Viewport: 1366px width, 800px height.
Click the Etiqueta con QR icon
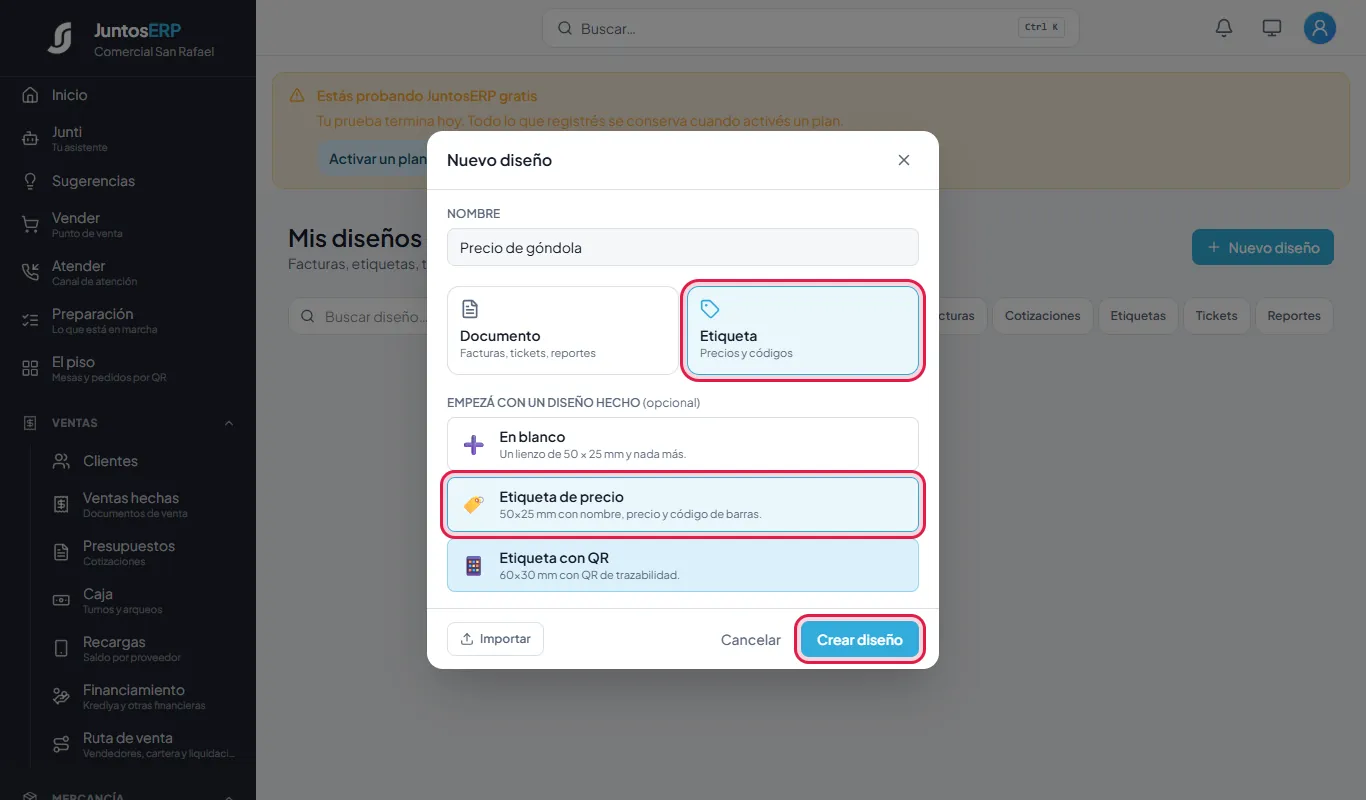pyautogui.click(x=474, y=566)
